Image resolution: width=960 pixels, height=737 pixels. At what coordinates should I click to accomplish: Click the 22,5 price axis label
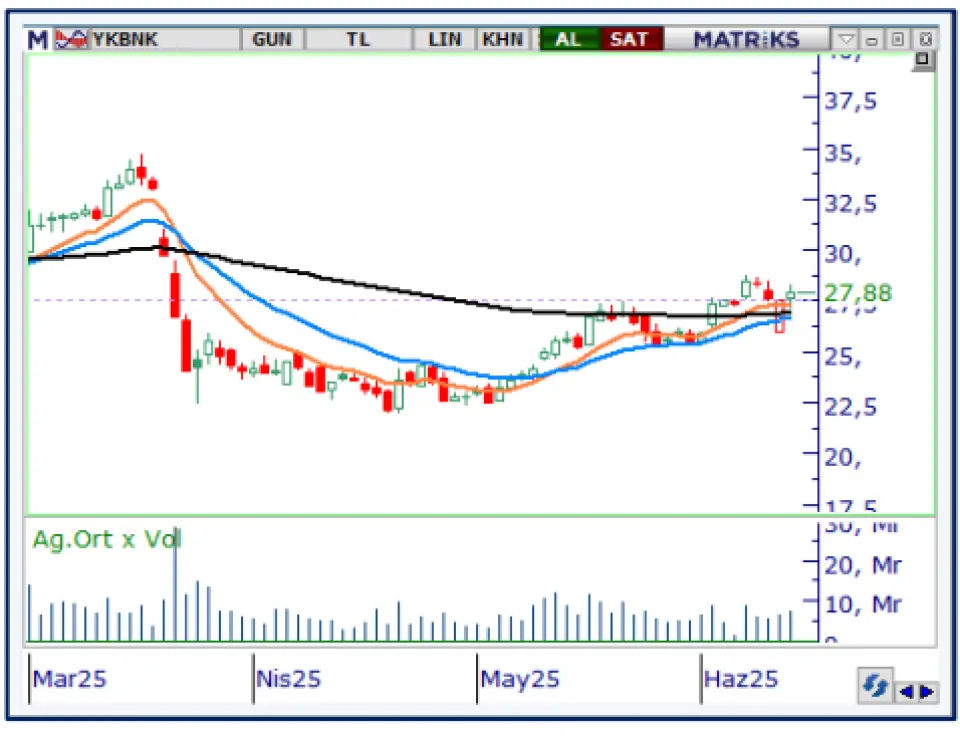(850, 407)
